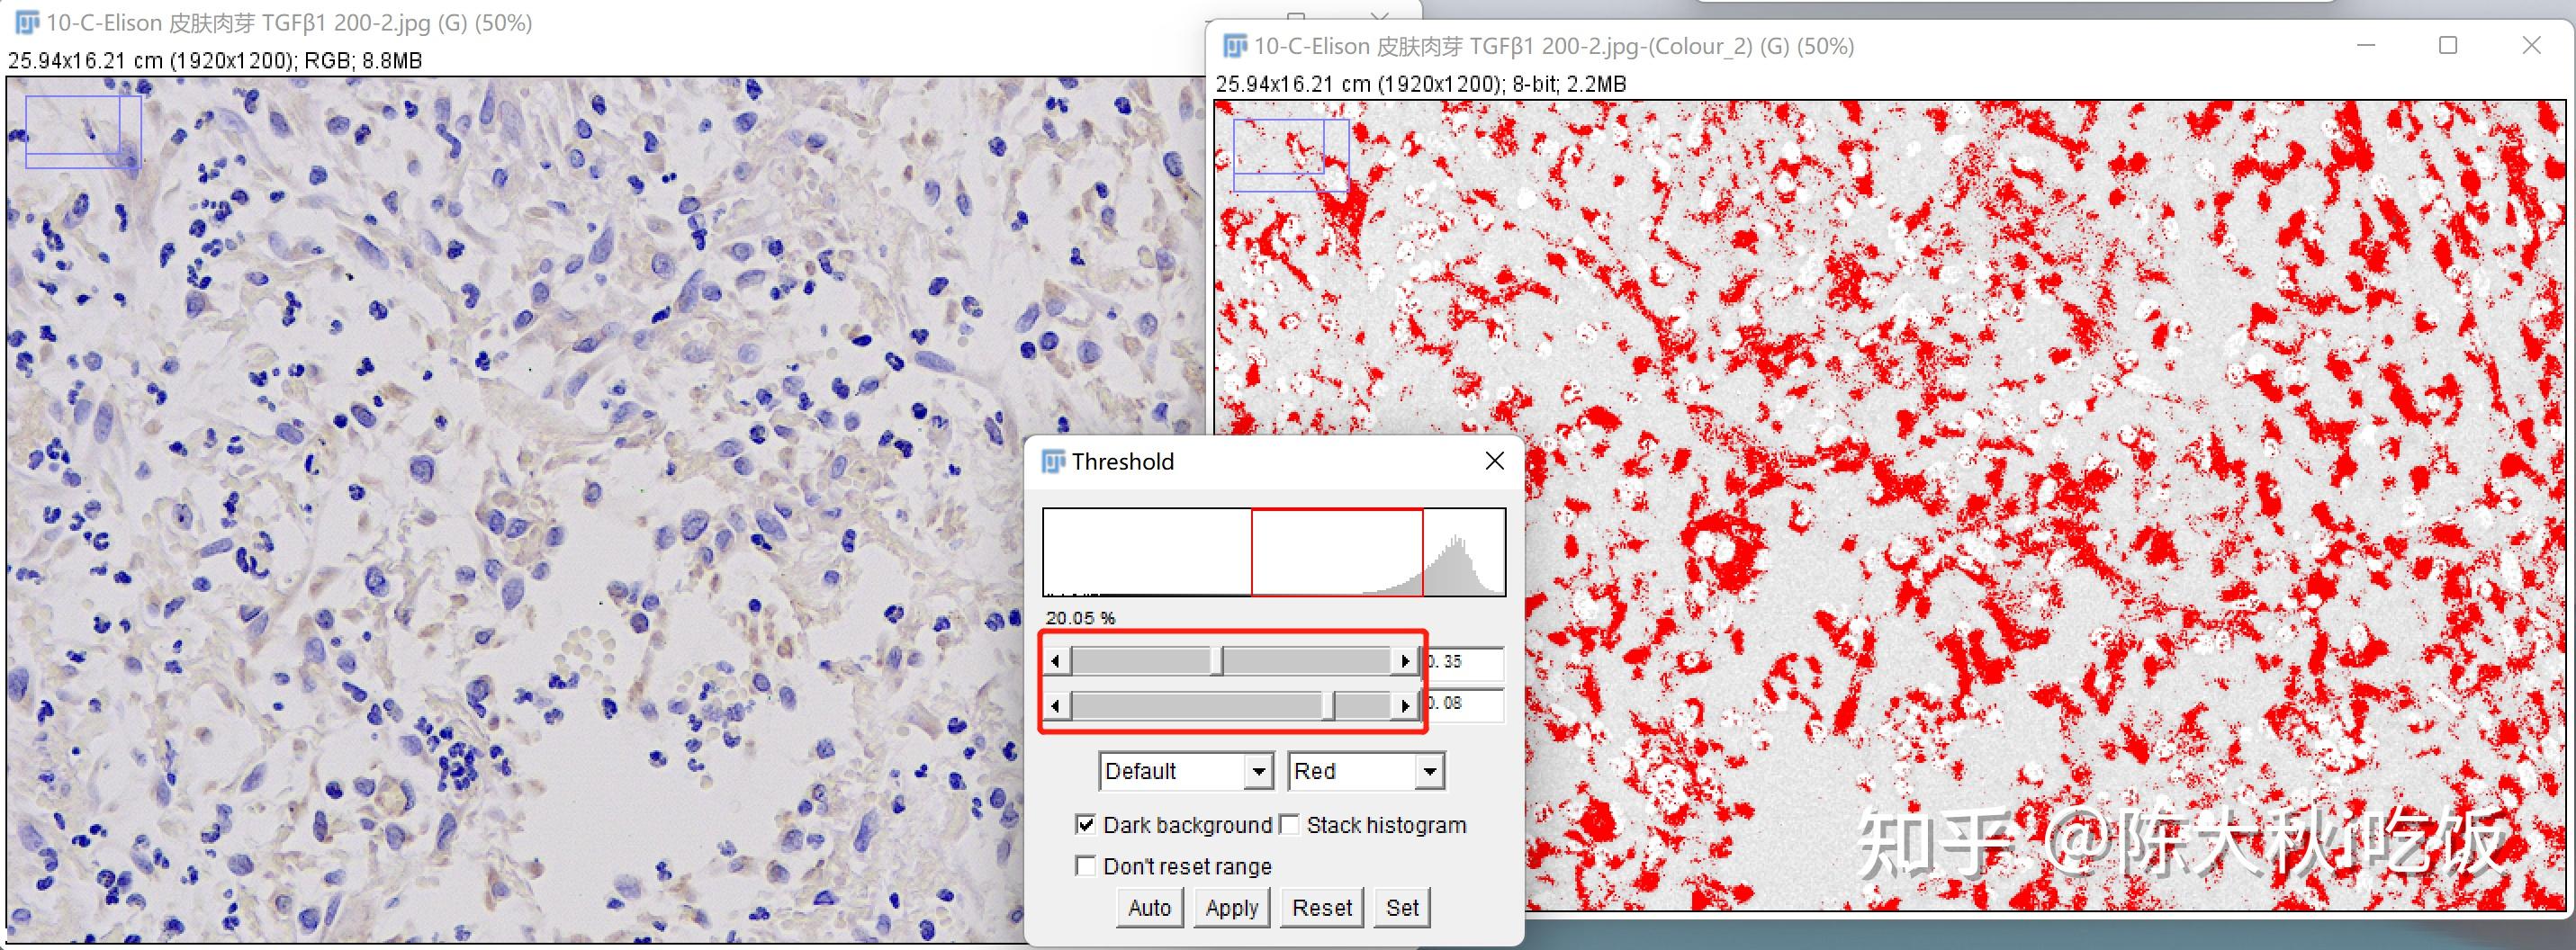Click the Set button in Threshold dialog
The height and width of the screenshot is (950, 2576).
[1402, 908]
